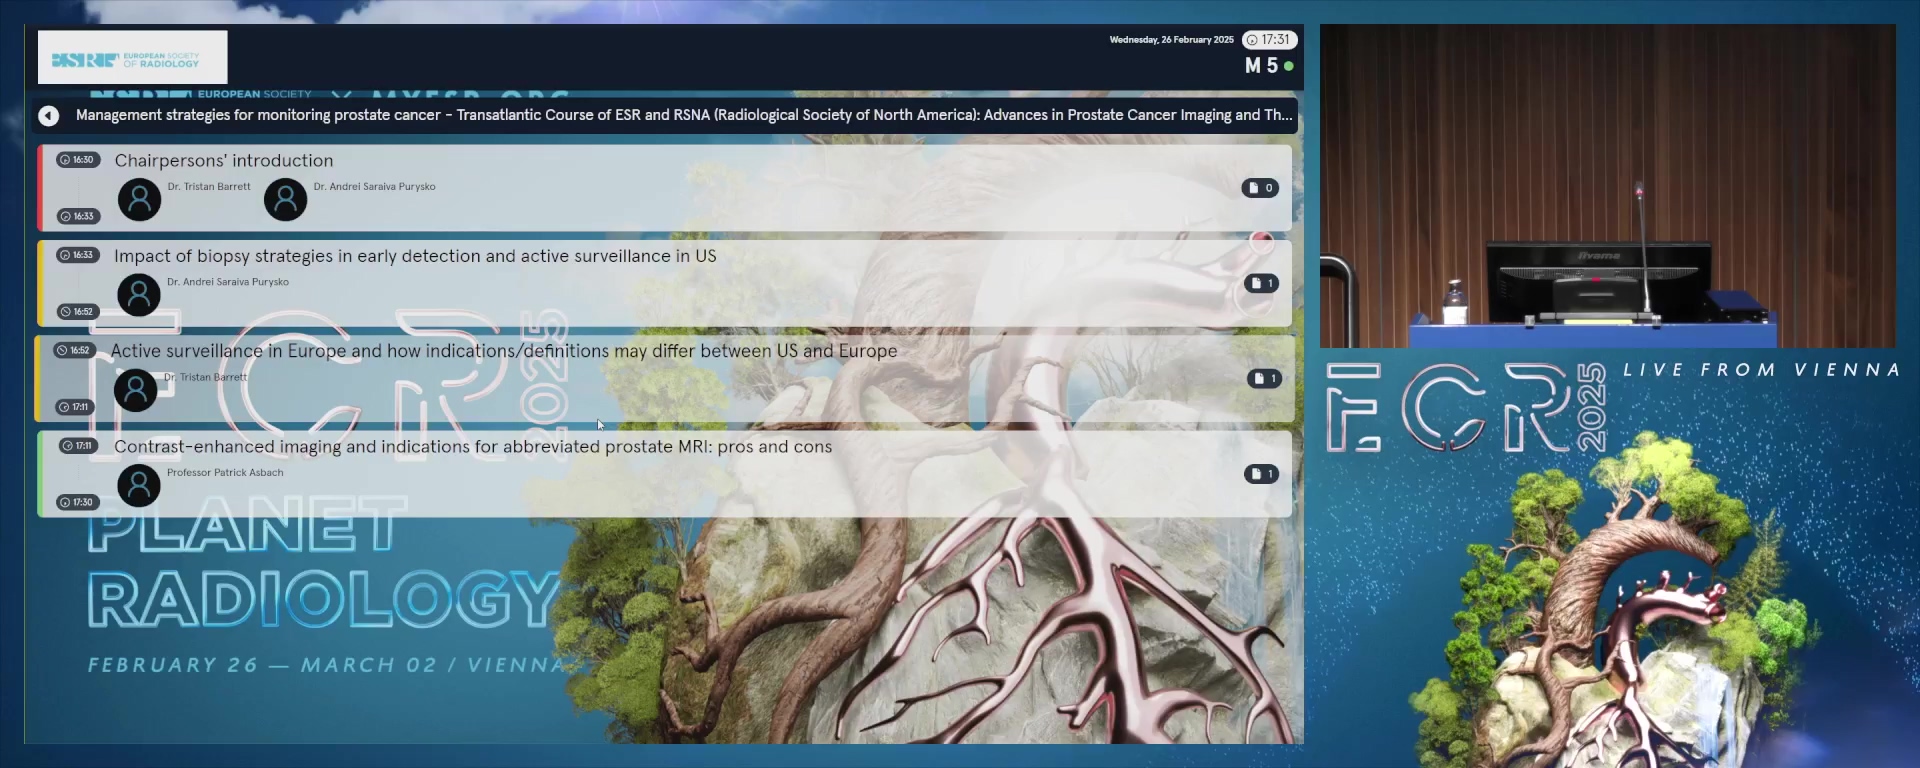
Task: Click the 16:30 start time badge
Action: pyautogui.click(x=77, y=160)
